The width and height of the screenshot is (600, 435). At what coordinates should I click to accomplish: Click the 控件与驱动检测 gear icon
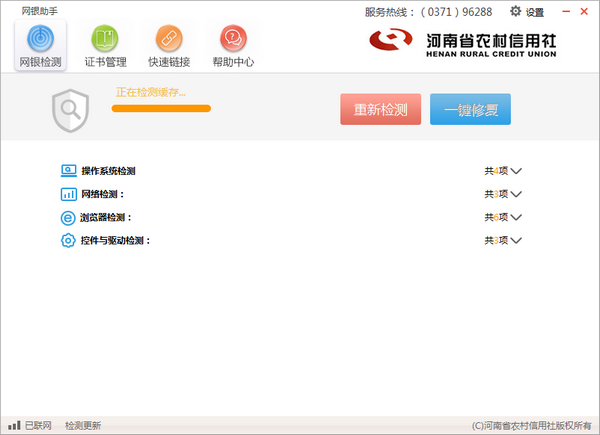[69, 240]
